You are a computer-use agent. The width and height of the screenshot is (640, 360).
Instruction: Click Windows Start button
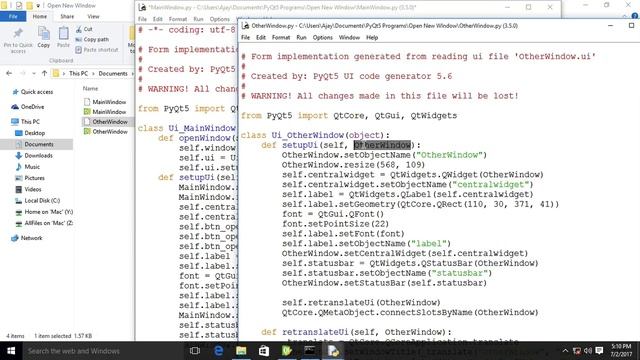(x=11, y=351)
